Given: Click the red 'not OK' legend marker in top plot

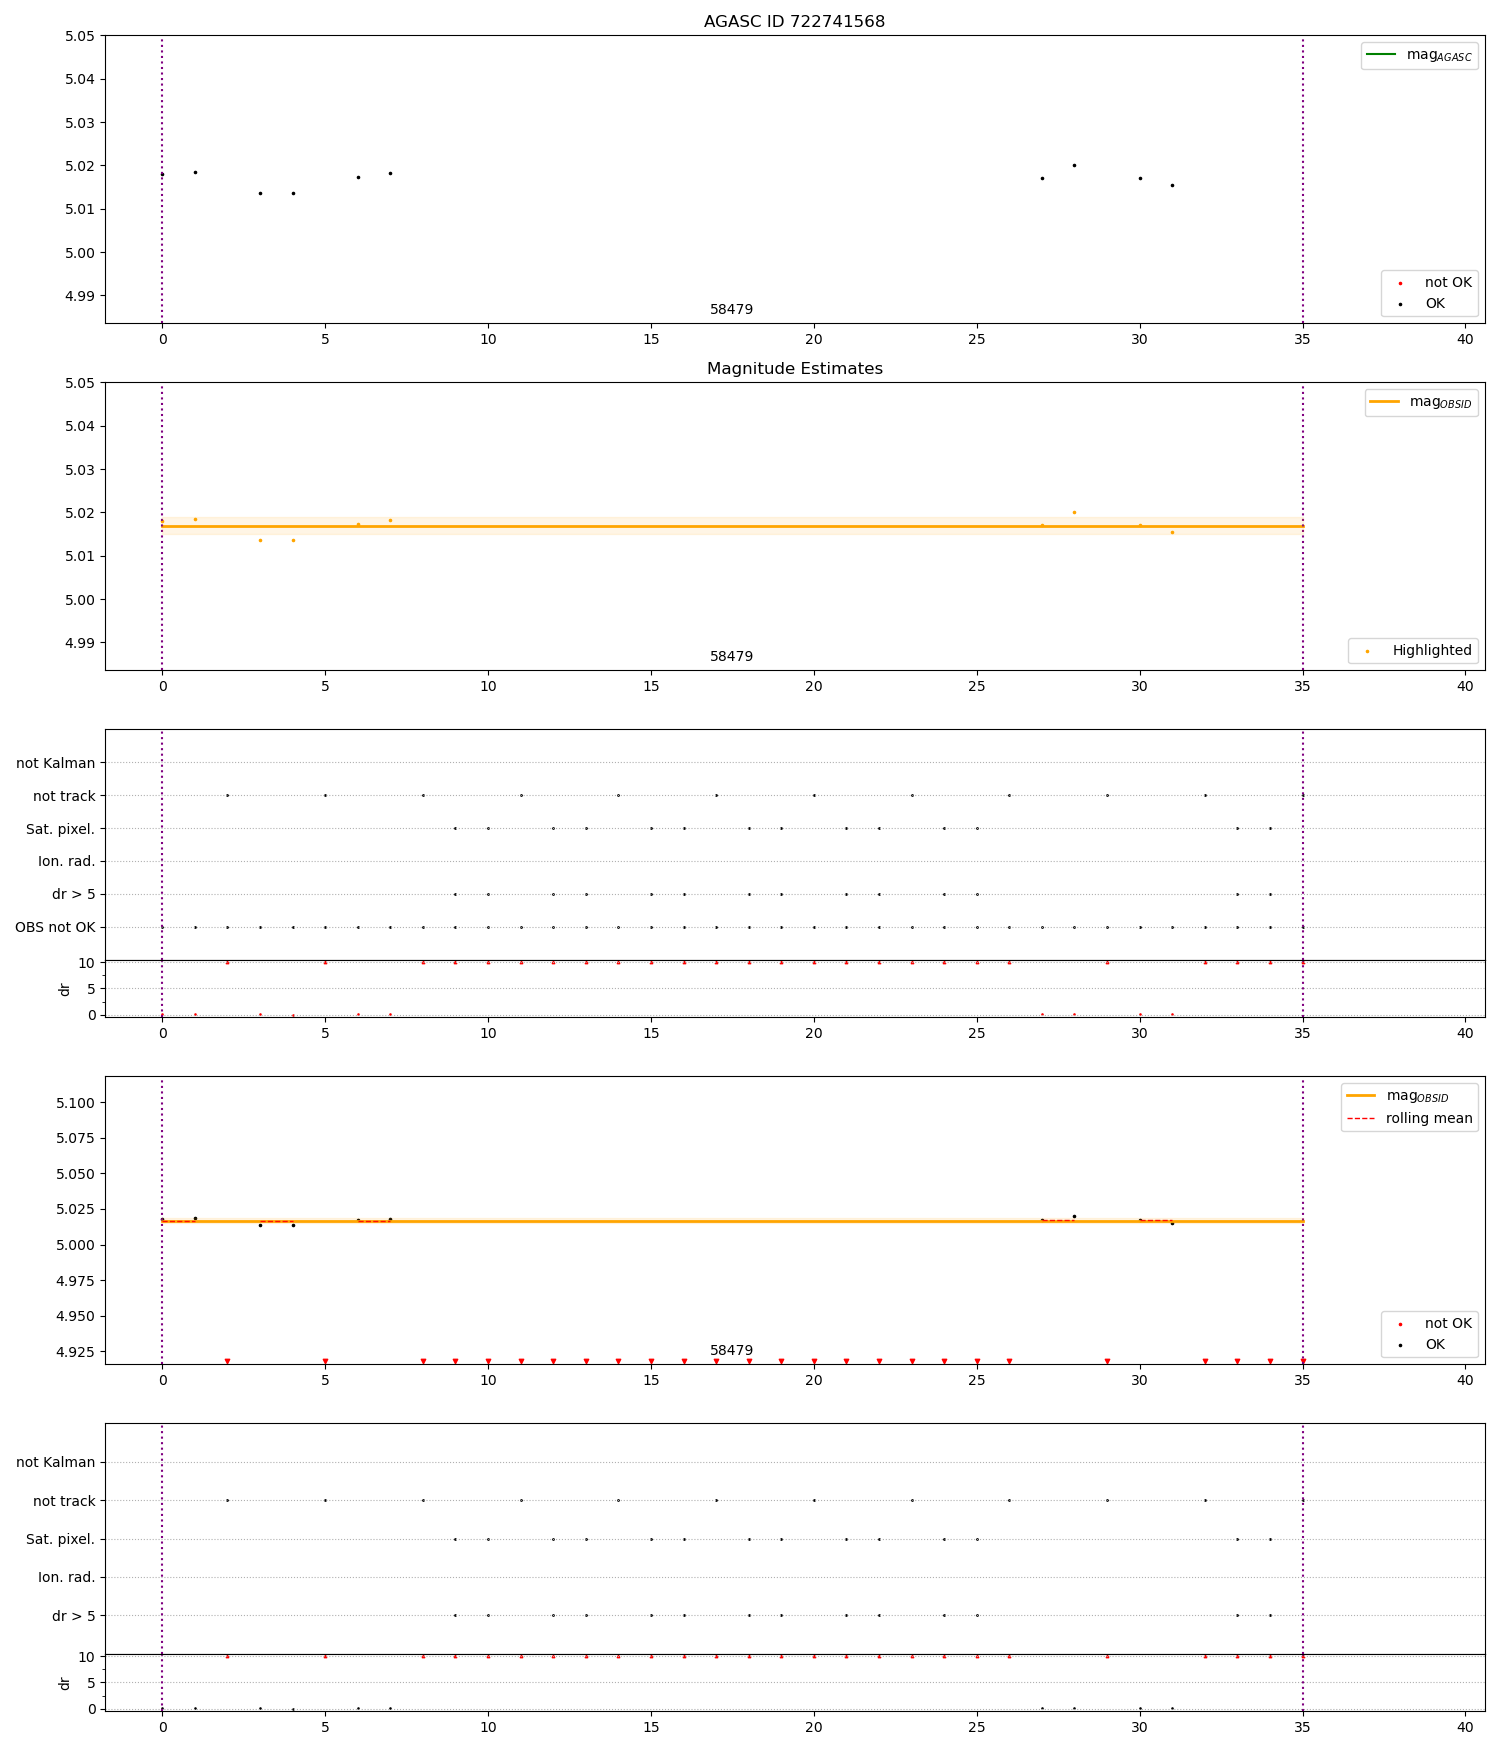Looking at the screenshot, I should pos(1400,283).
